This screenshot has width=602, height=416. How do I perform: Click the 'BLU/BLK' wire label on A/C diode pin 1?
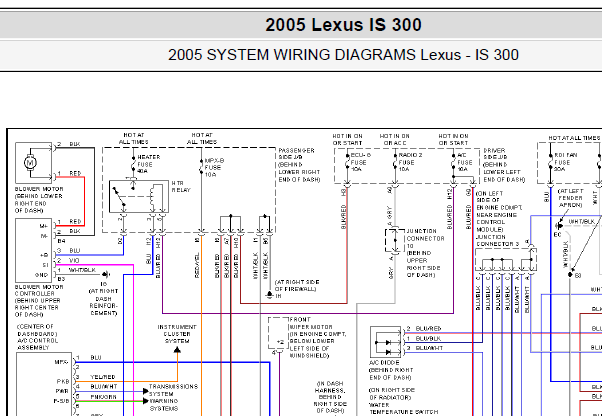(x=428, y=338)
